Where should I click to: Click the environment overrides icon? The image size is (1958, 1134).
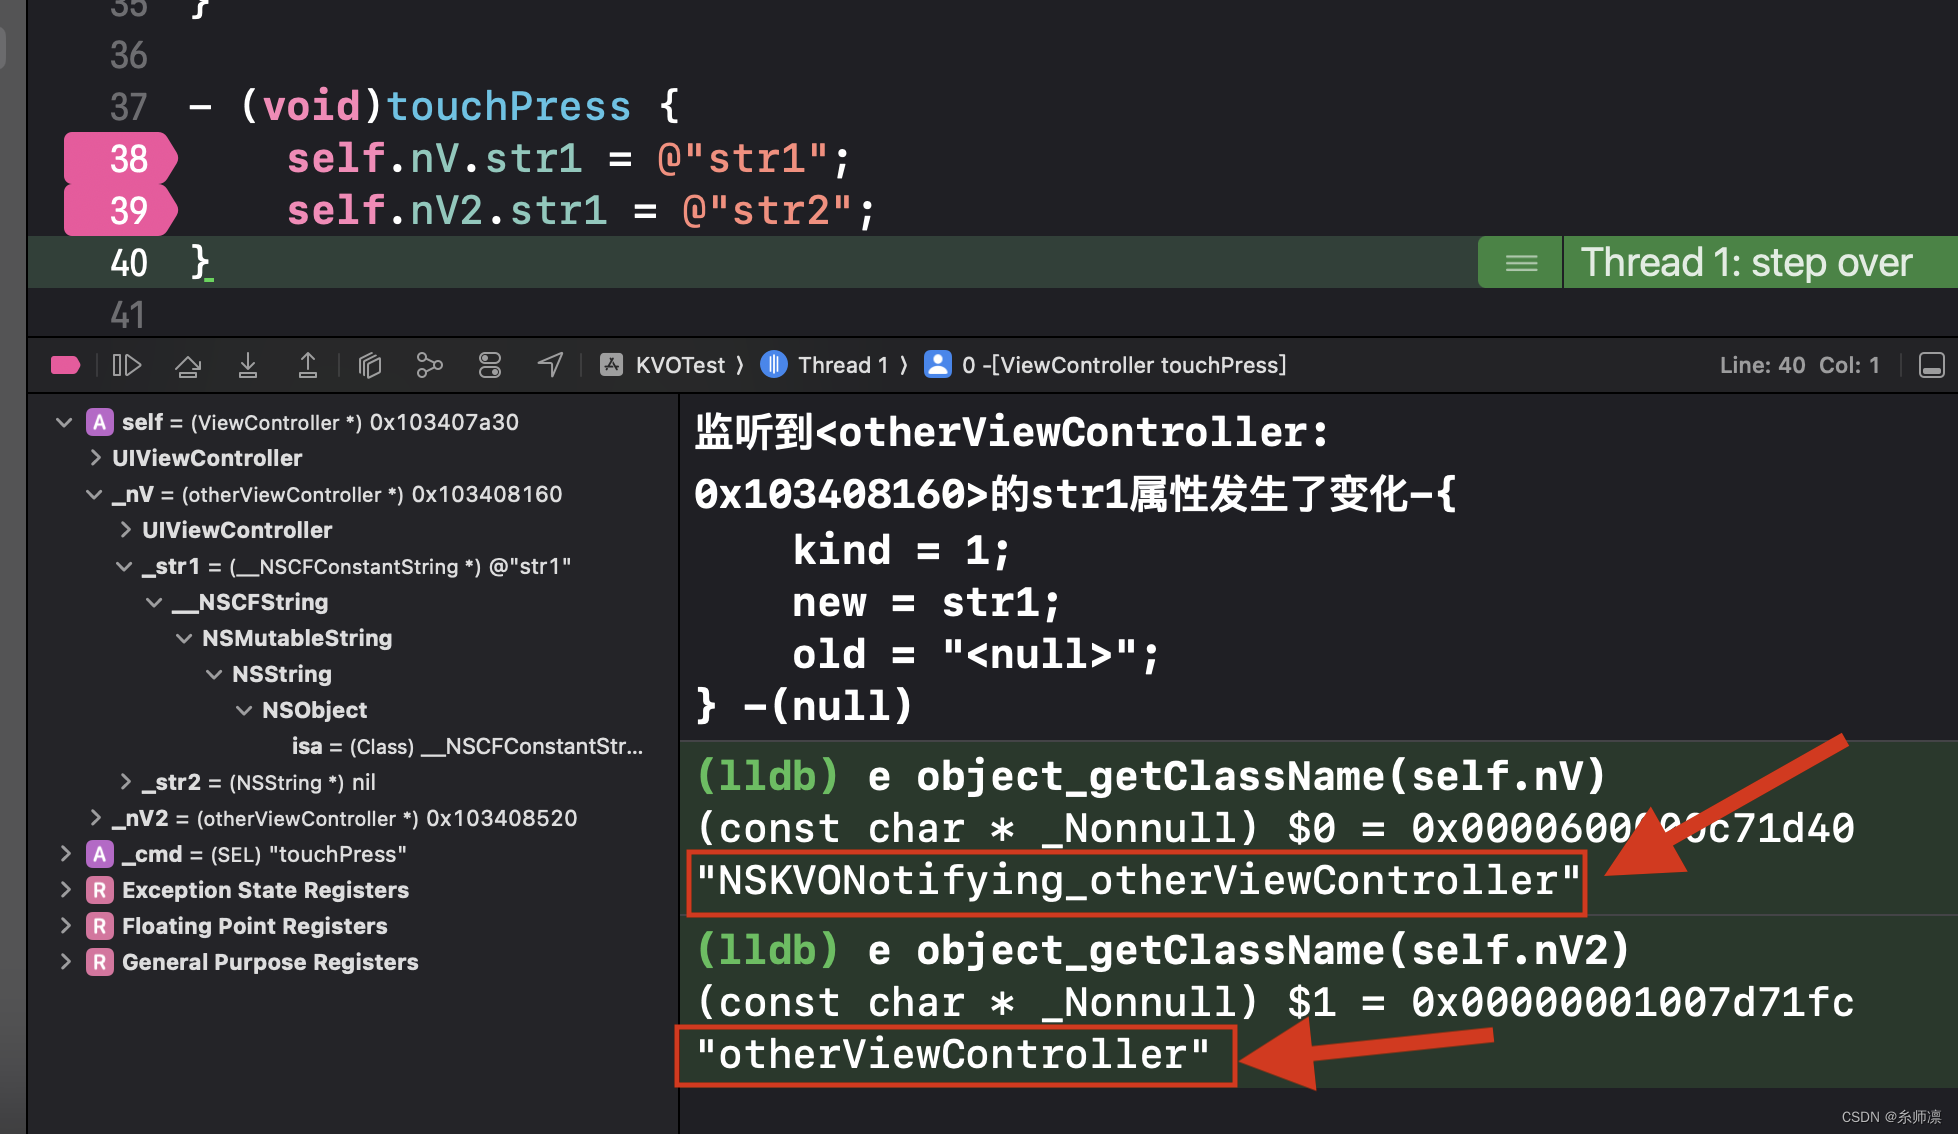click(x=490, y=365)
